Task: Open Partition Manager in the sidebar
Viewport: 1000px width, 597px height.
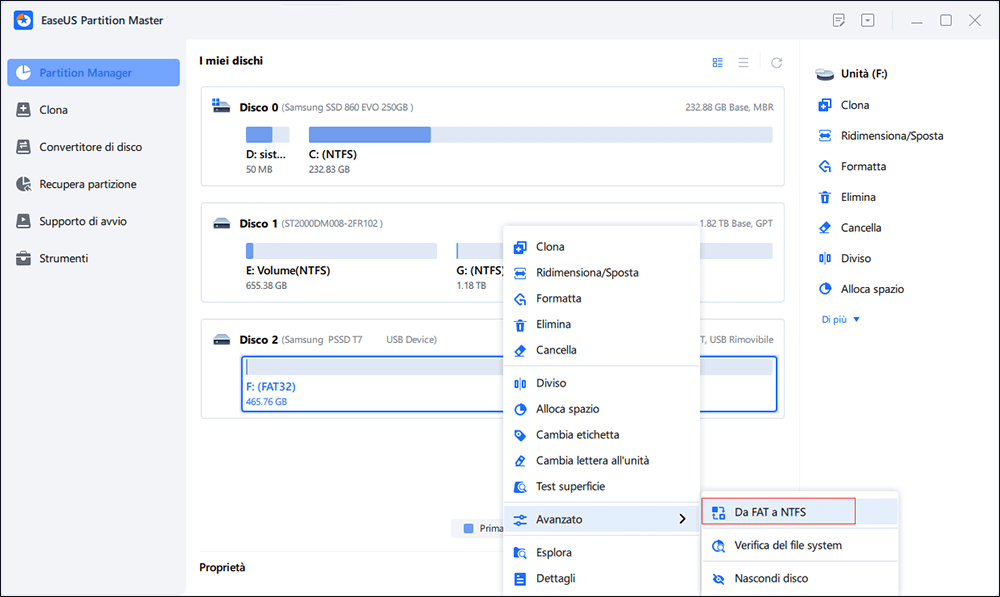Action: pyautogui.click(x=93, y=73)
